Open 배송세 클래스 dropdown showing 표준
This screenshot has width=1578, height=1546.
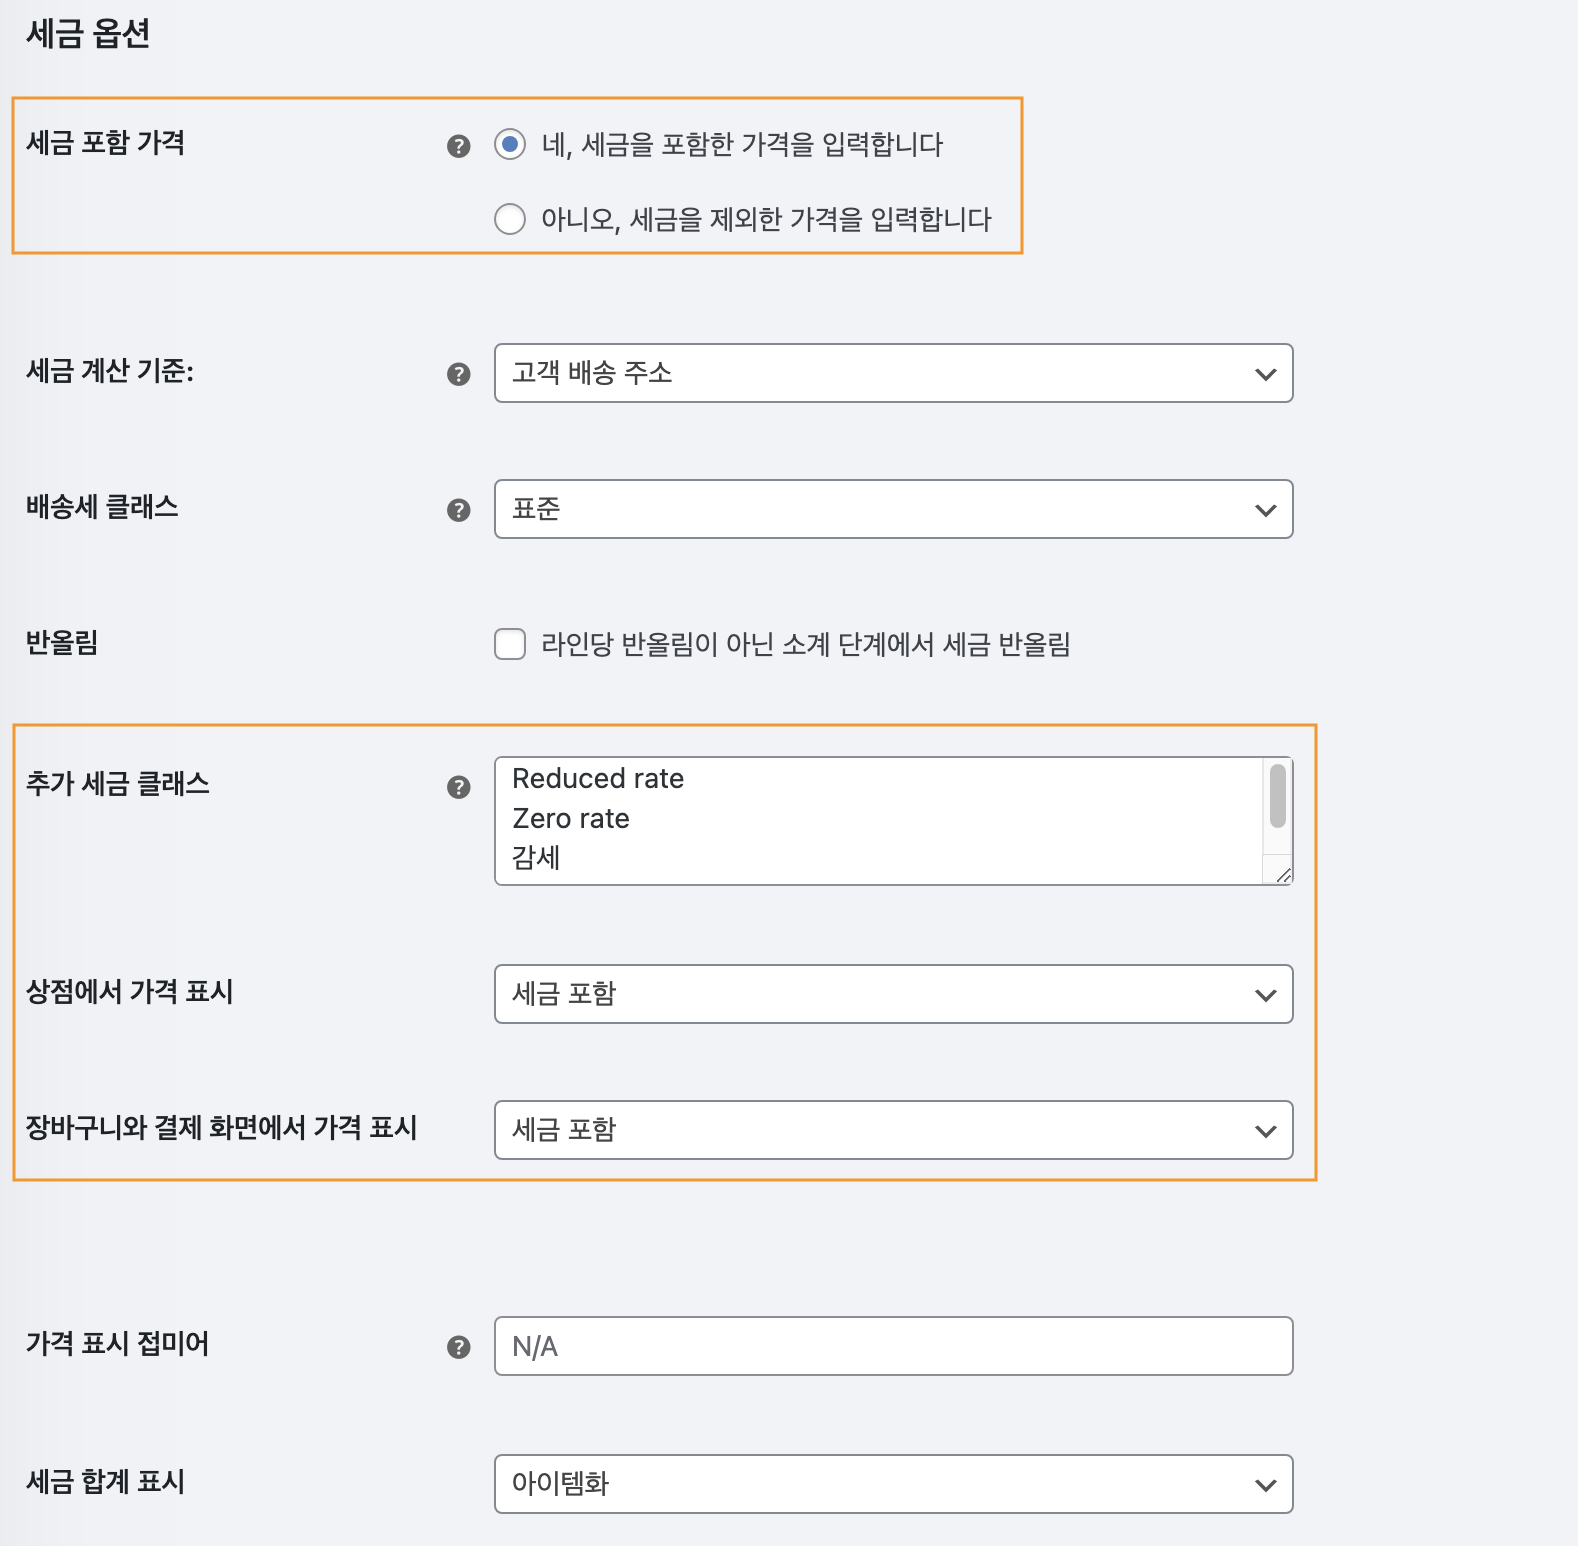(893, 509)
